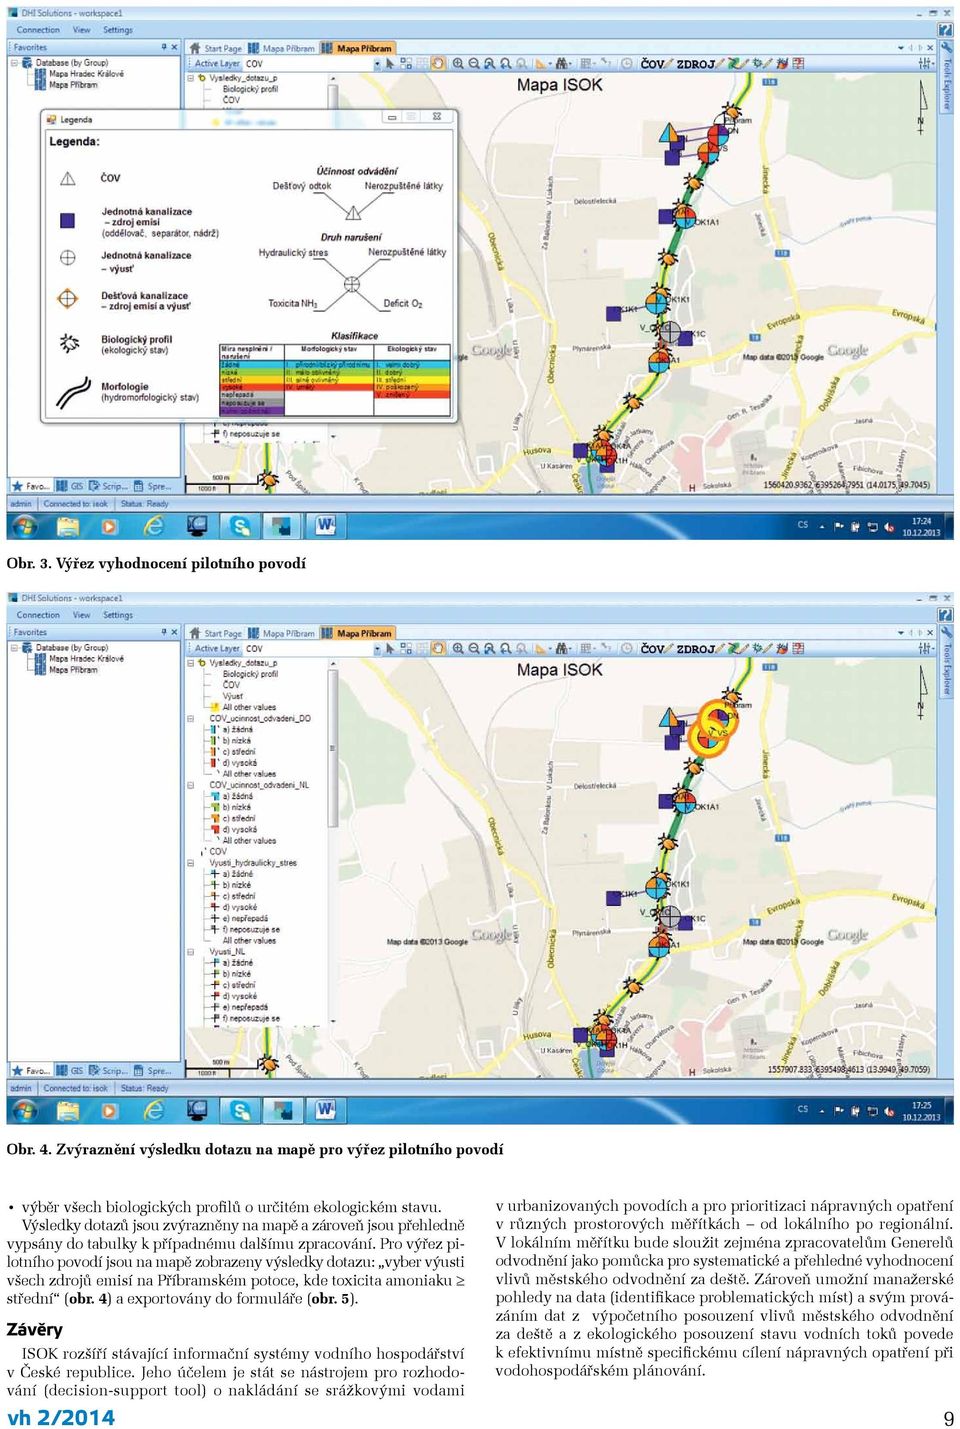This screenshot has width=960, height=1429.
Task: Select the pointer arrow tool in the Obr. 3 screenshot toolbar
Action: [391, 64]
